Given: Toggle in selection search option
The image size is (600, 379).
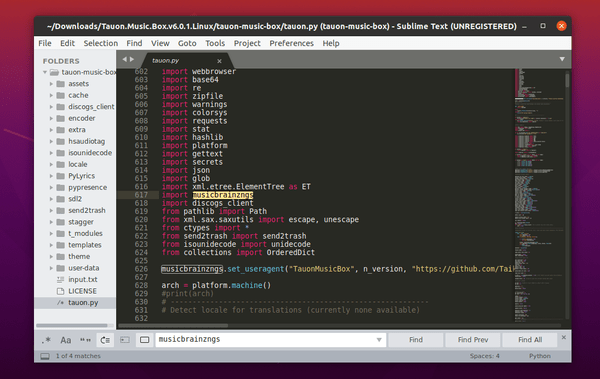Looking at the screenshot, I should tap(125, 340).
